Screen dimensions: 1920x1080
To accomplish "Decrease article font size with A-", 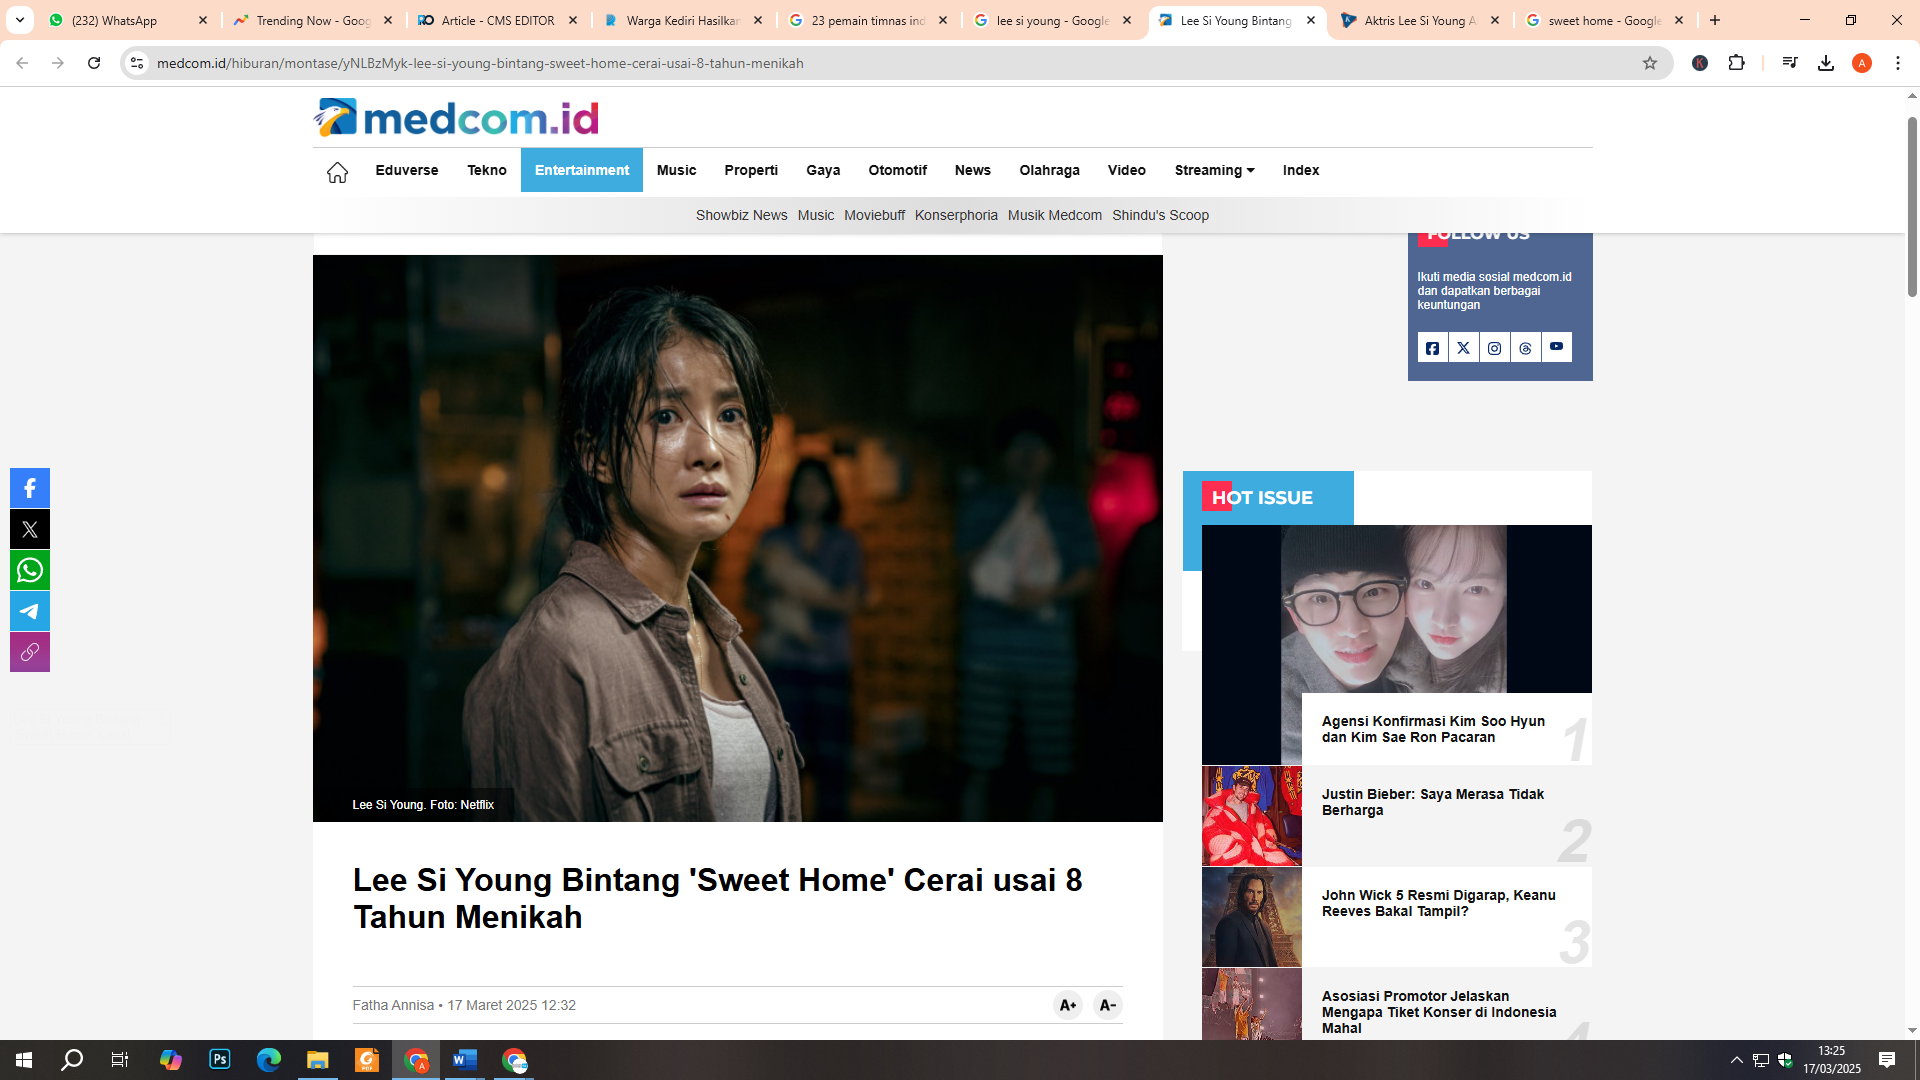I will [1107, 1005].
